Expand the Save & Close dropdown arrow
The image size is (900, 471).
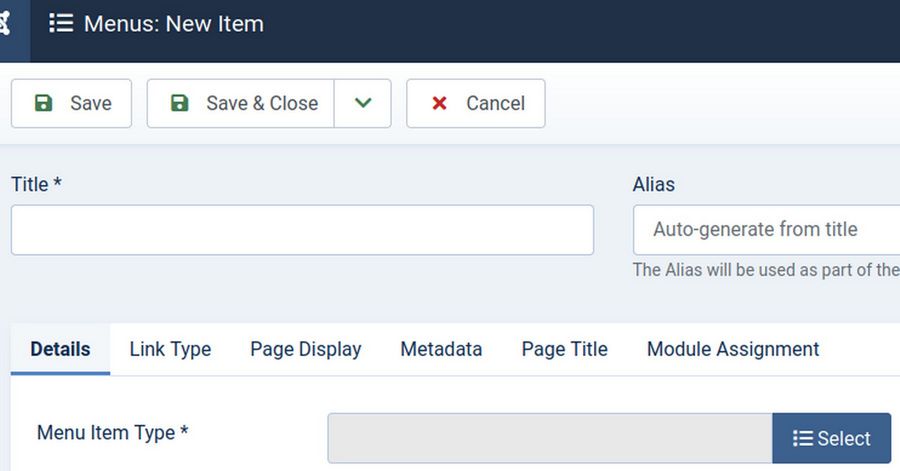pyautogui.click(x=363, y=103)
